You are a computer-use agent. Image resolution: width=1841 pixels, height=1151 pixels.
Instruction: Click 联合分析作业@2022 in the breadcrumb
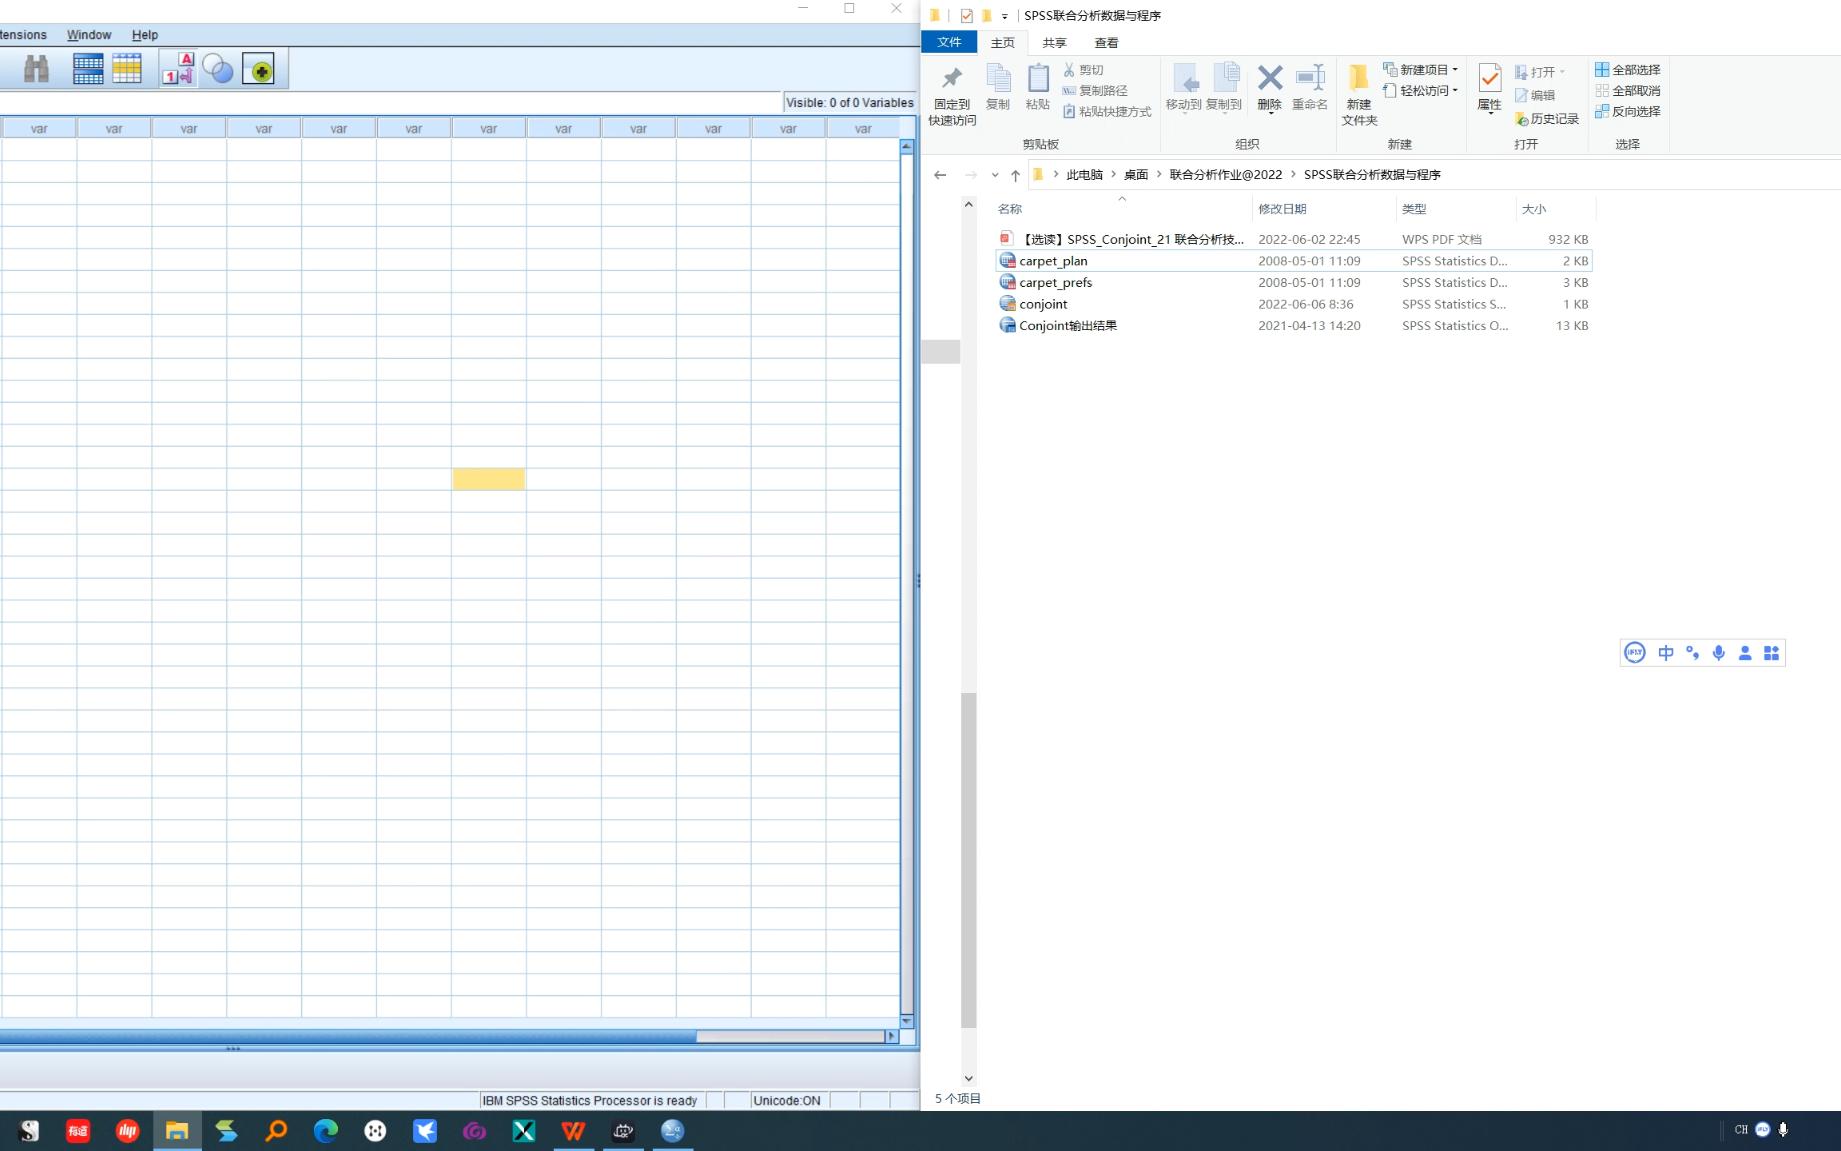[1226, 175]
